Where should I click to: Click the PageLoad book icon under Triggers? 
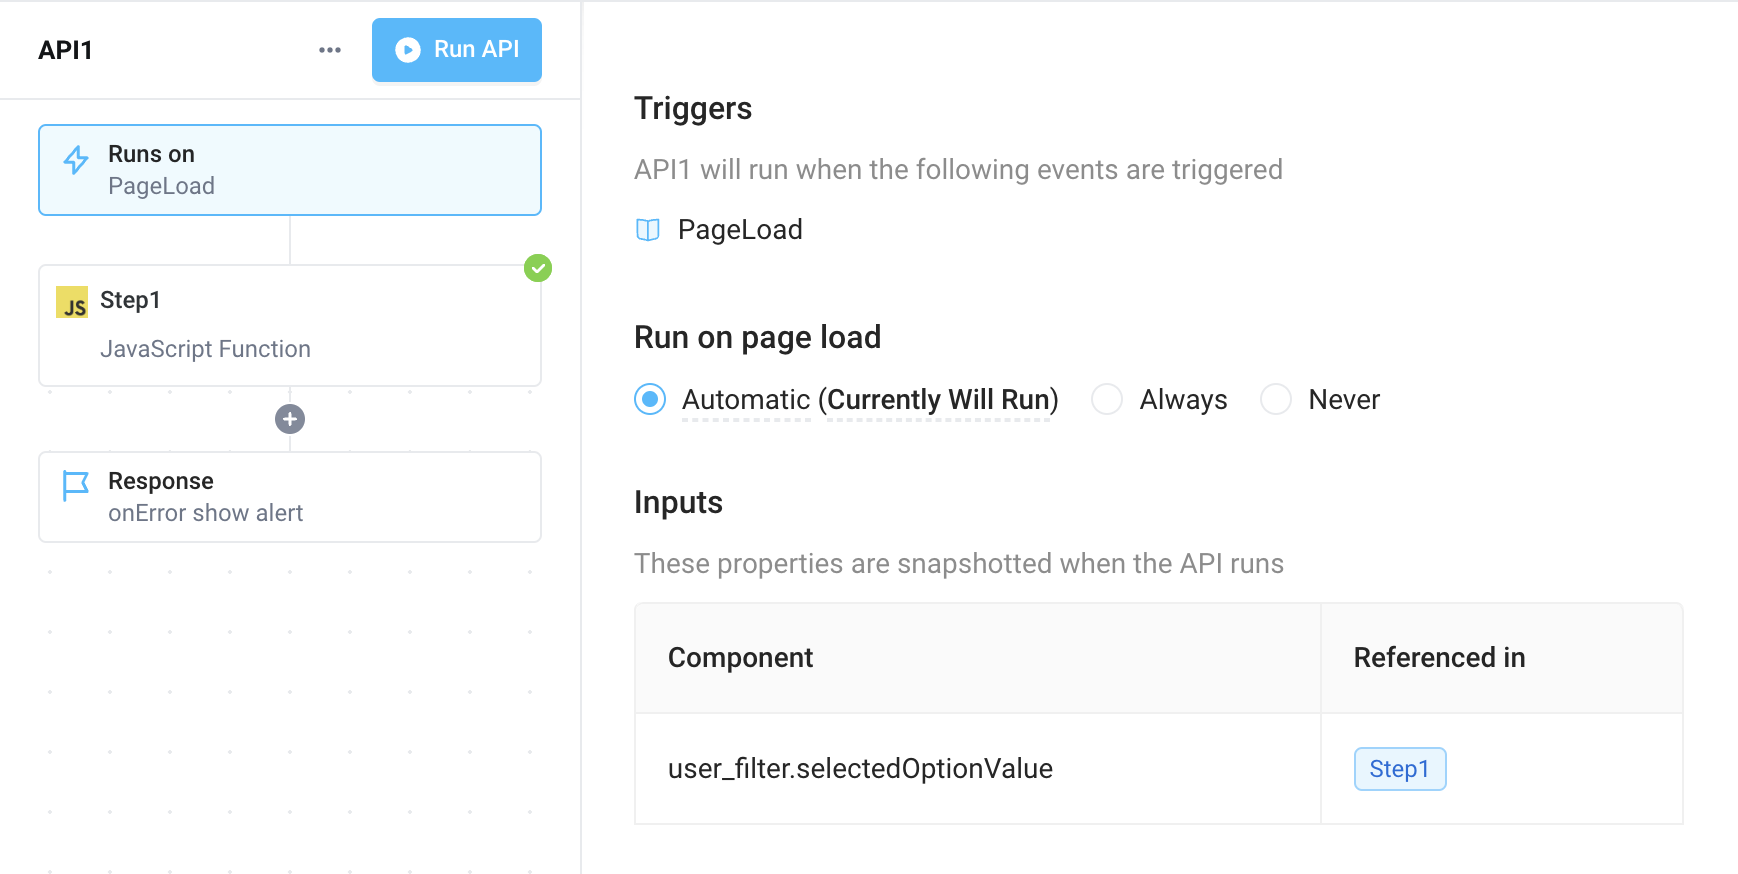tap(649, 229)
